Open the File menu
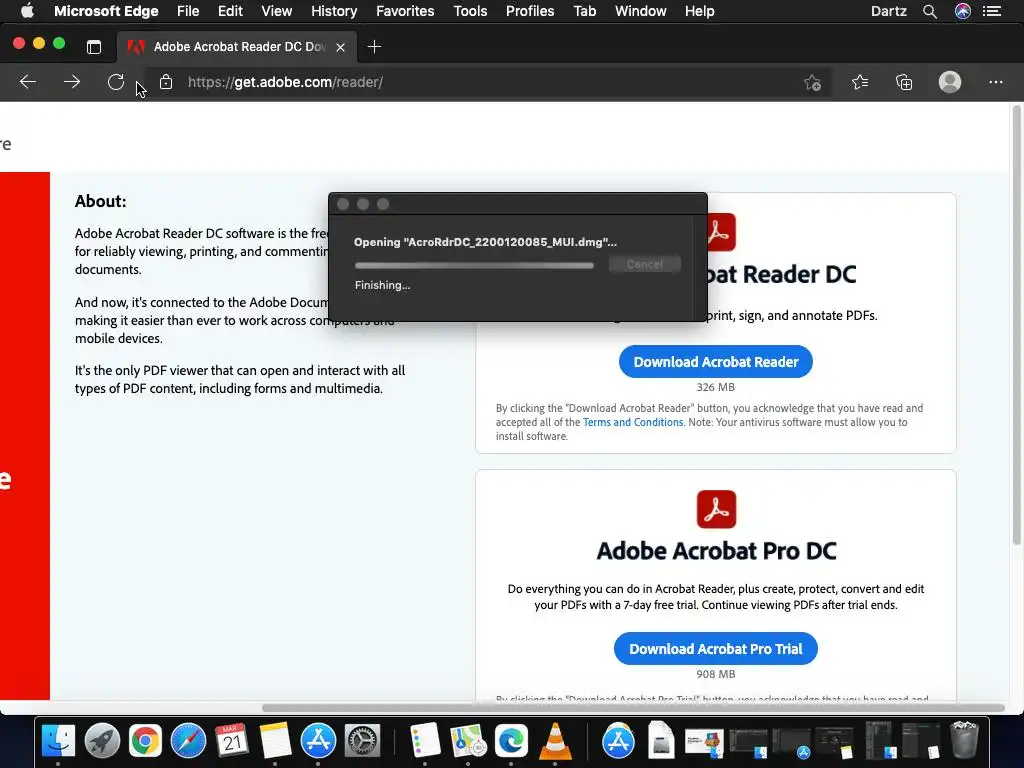Image resolution: width=1024 pixels, height=768 pixels. click(188, 11)
